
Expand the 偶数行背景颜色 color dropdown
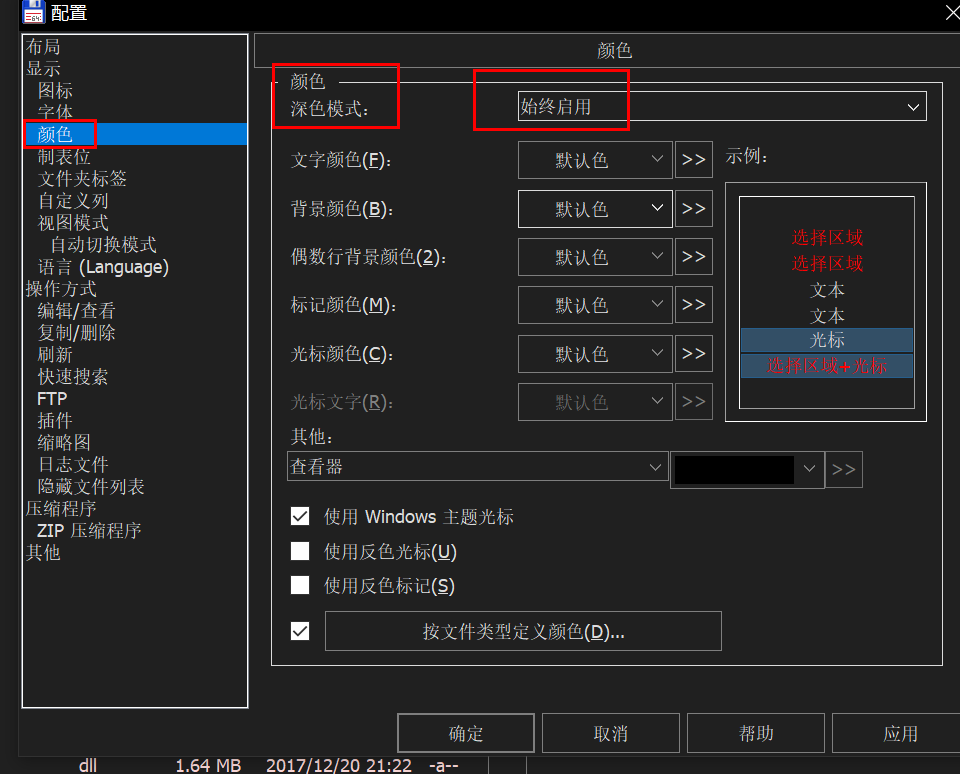pos(595,257)
